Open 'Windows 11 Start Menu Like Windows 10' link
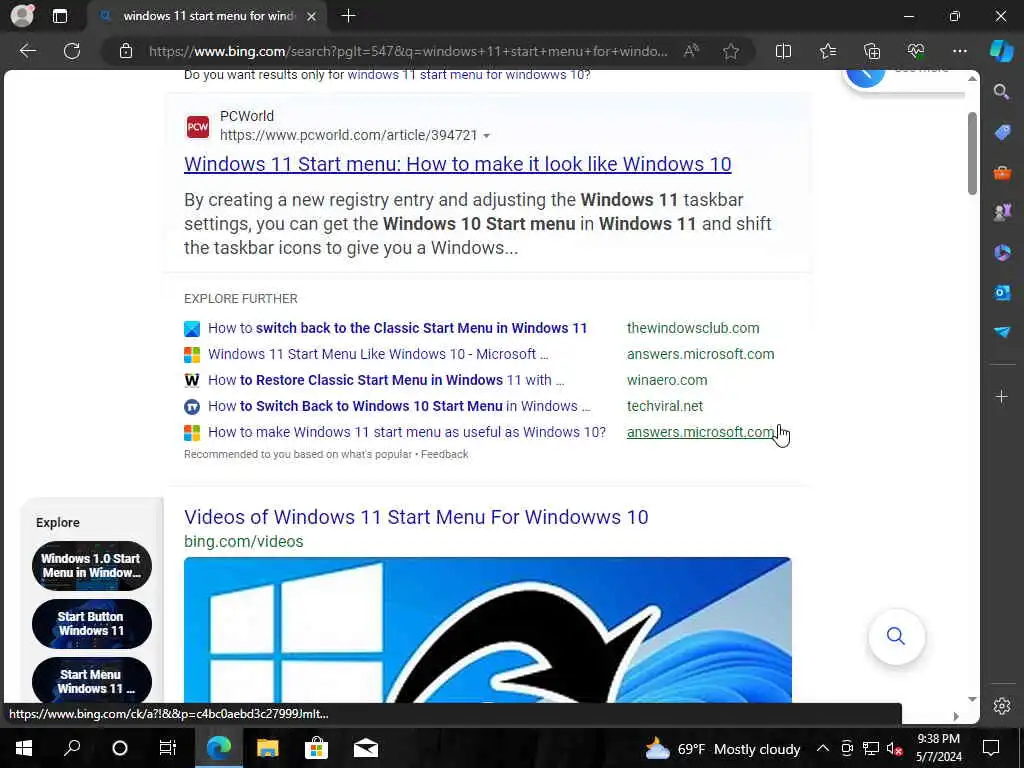Viewport: 1024px width, 768px height. click(x=378, y=354)
